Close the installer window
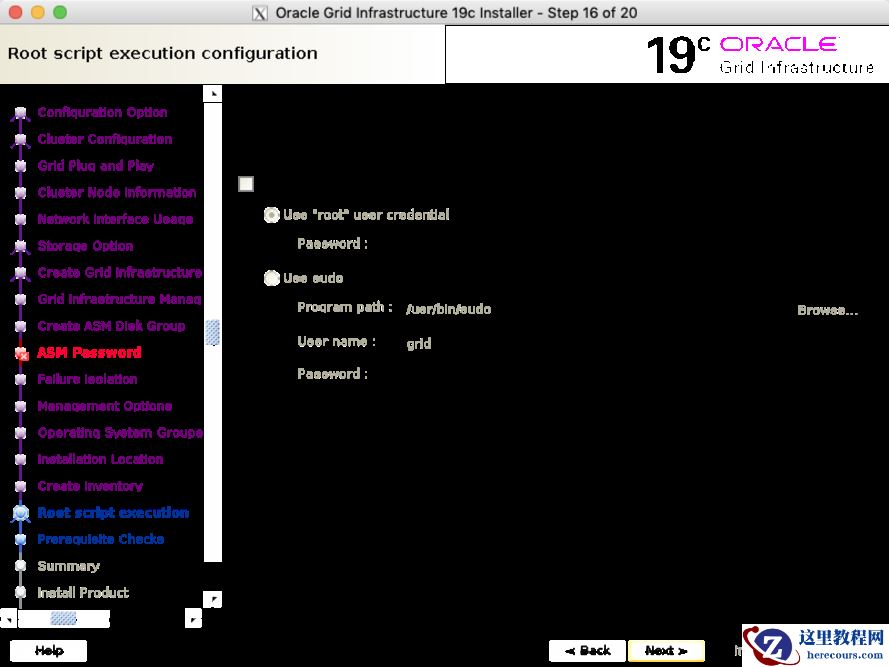The image size is (889, 667). pyautogui.click(x=15, y=12)
